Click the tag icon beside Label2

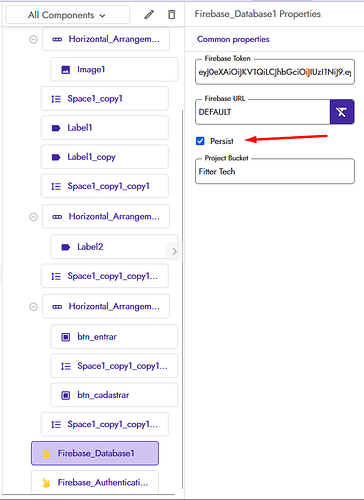(x=66, y=247)
